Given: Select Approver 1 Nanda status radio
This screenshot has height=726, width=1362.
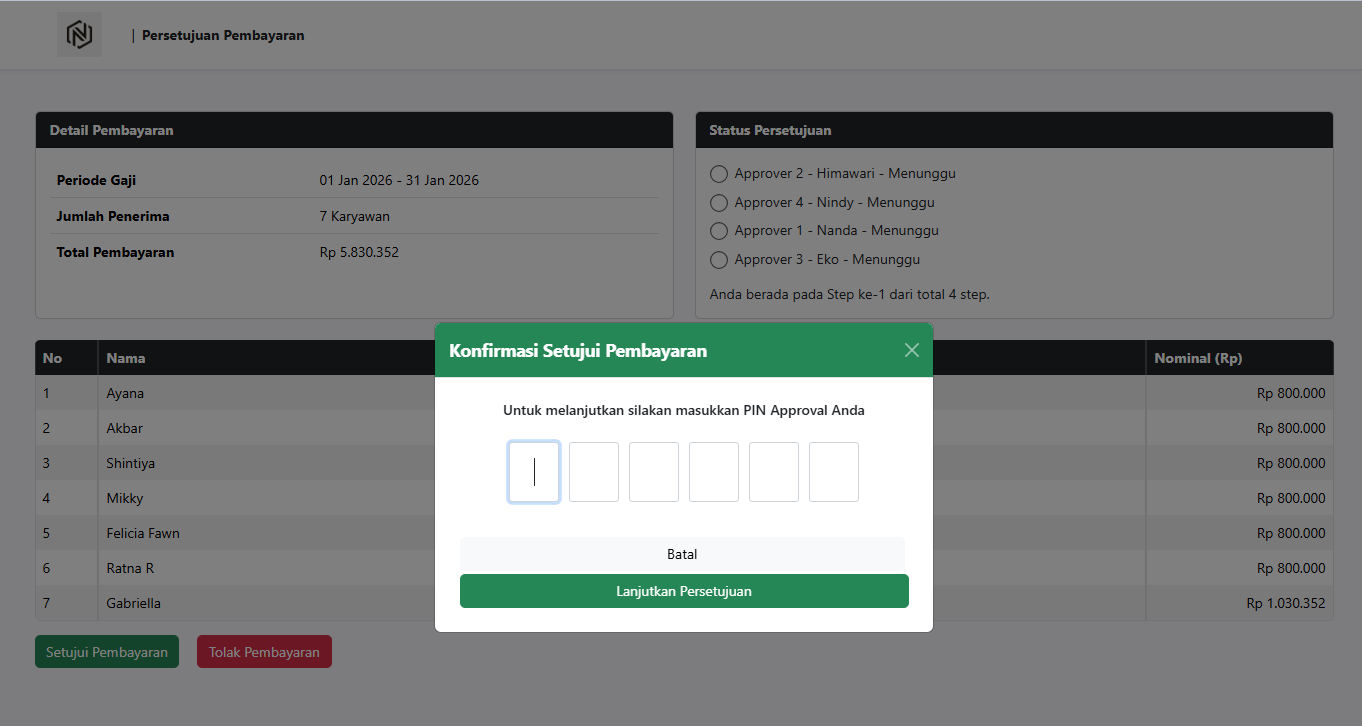Looking at the screenshot, I should (718, 231).
